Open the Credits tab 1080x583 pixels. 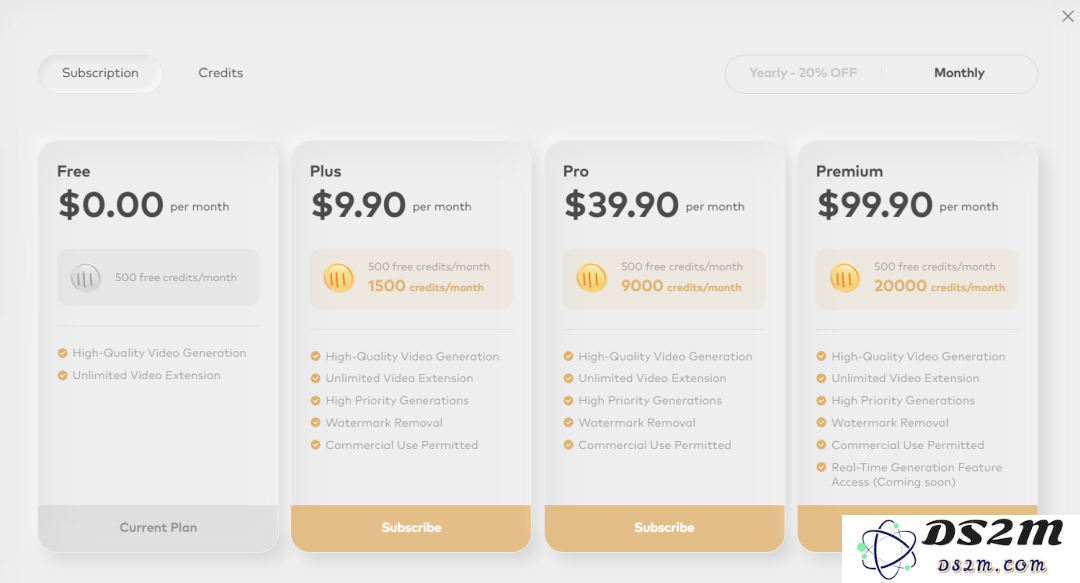point(220,73)
